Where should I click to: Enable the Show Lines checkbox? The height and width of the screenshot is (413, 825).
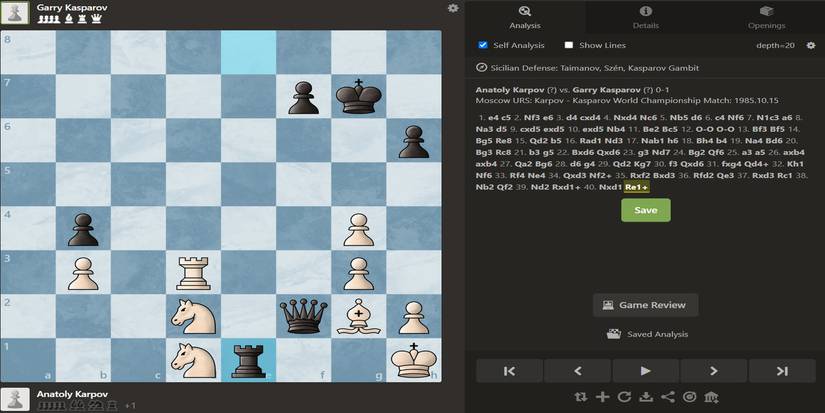pyautogui.click(x=568, y=45)
